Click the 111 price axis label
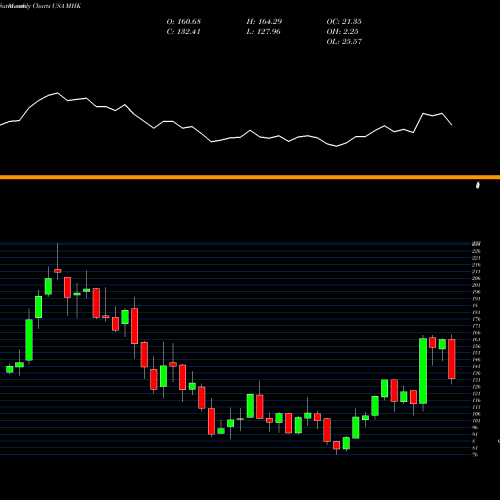The width and height of the screenshot is (500, 500). 476,407
